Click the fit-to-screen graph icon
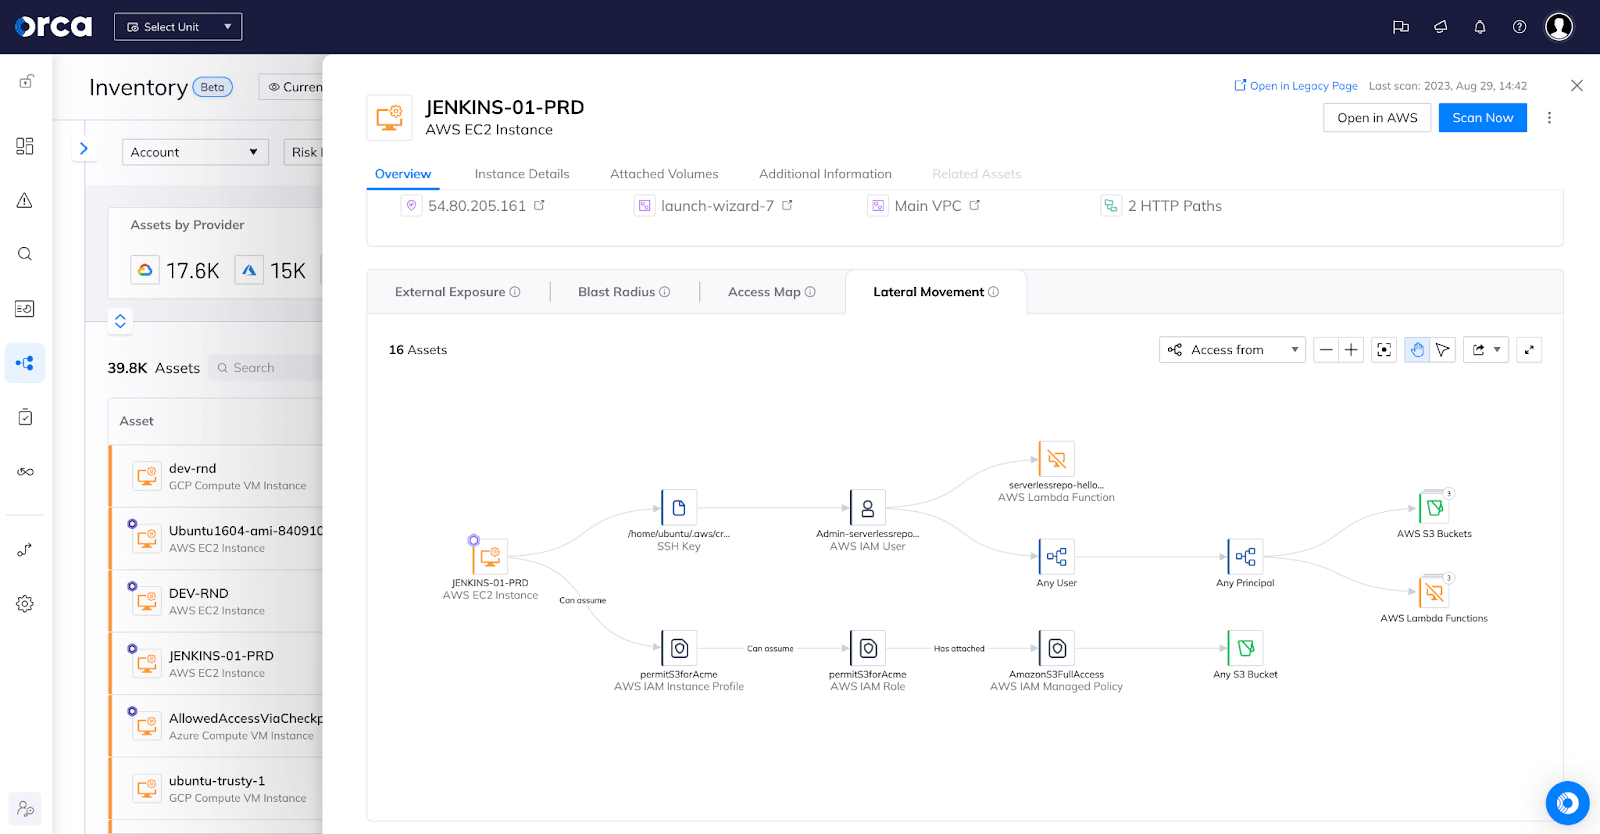Image resolution: width=1600 pixels, height=834 pixels. click(1384, 350)
